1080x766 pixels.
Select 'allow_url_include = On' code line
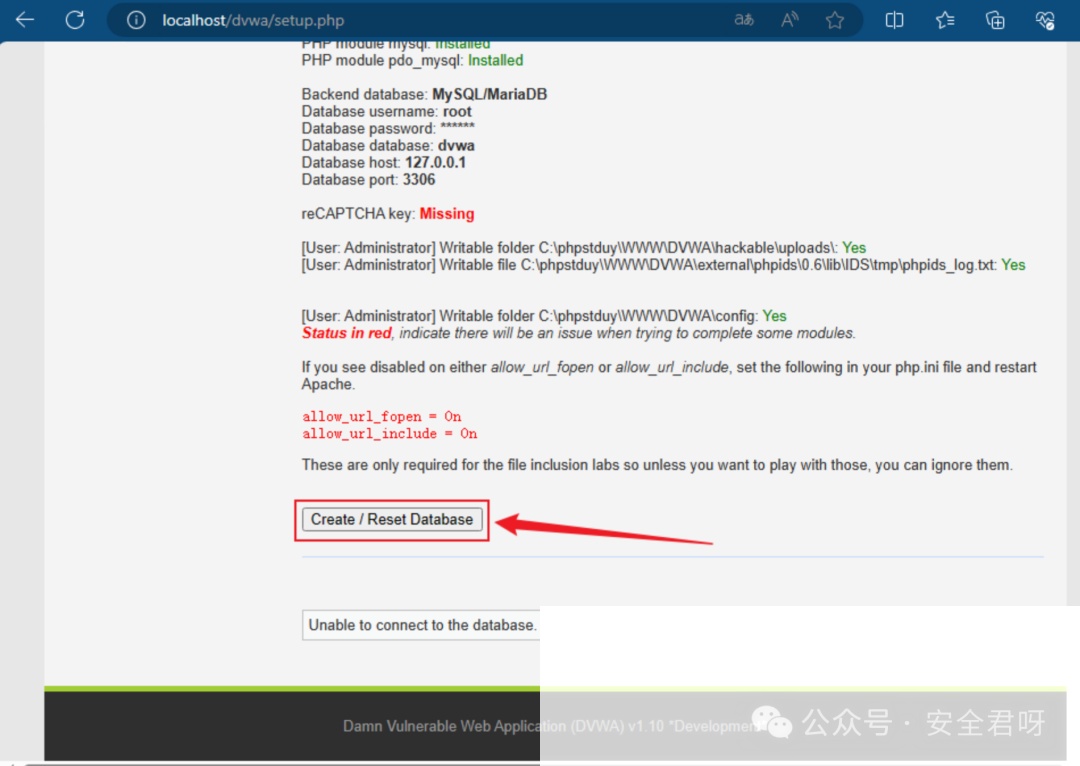coord(390,434)
